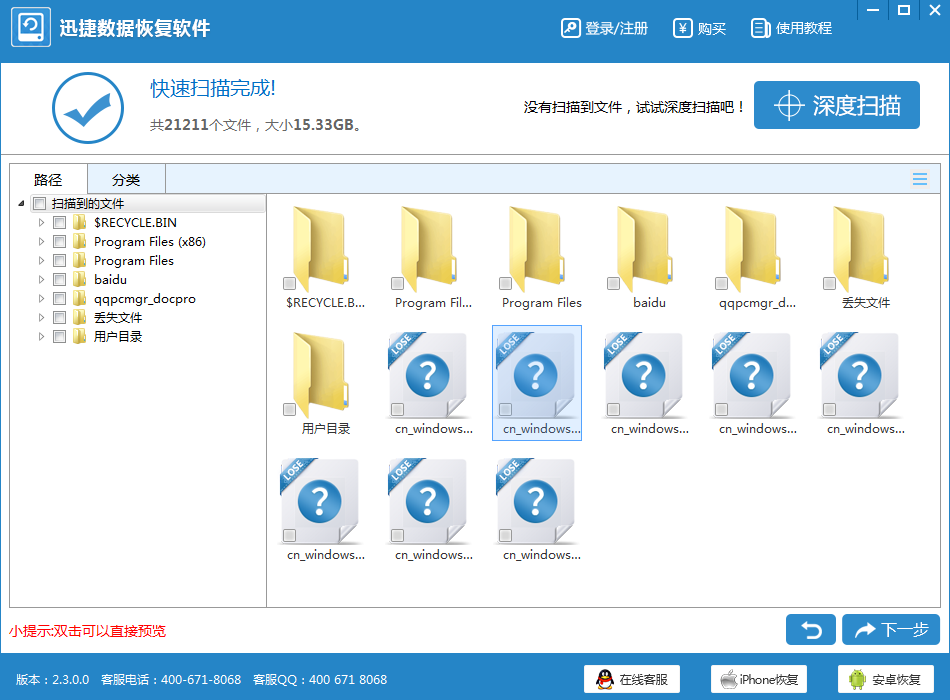Screen dimensions: 950x700
Task: Enable the 扫描到的文件 root checkbox
Action: coord(39,204)
